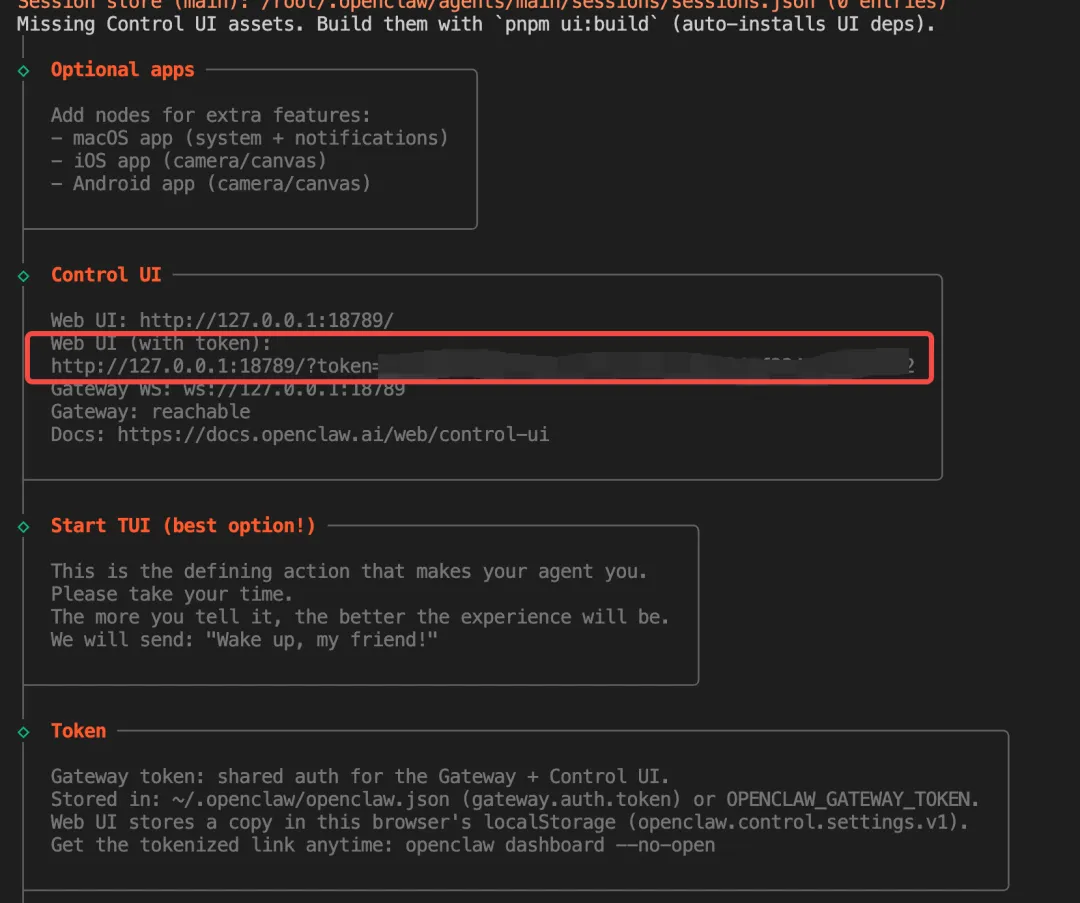
Task: Click the Gateway WS ws://127.0.0.1:18789 address
Action: click(294, 389)
